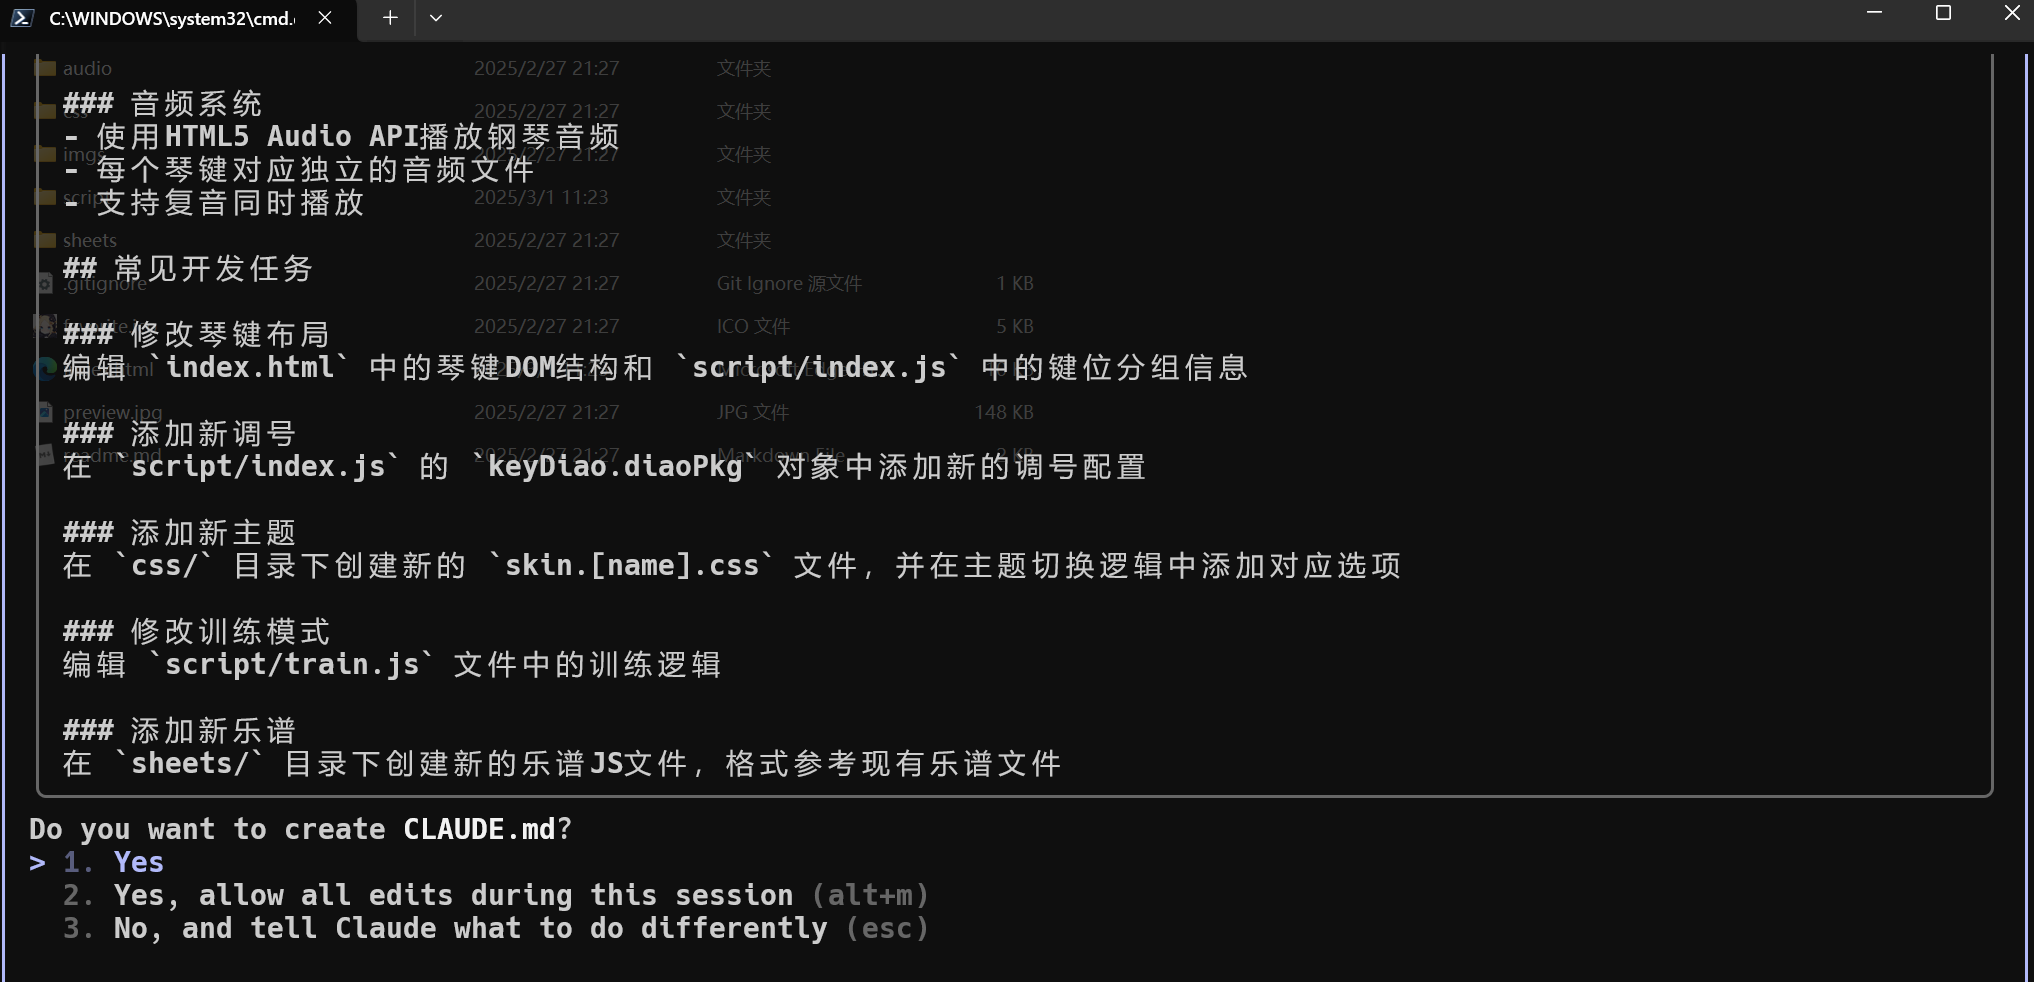Maximize the terminal window
This screenshot has height=982, width=2034.
(1944, 13)
